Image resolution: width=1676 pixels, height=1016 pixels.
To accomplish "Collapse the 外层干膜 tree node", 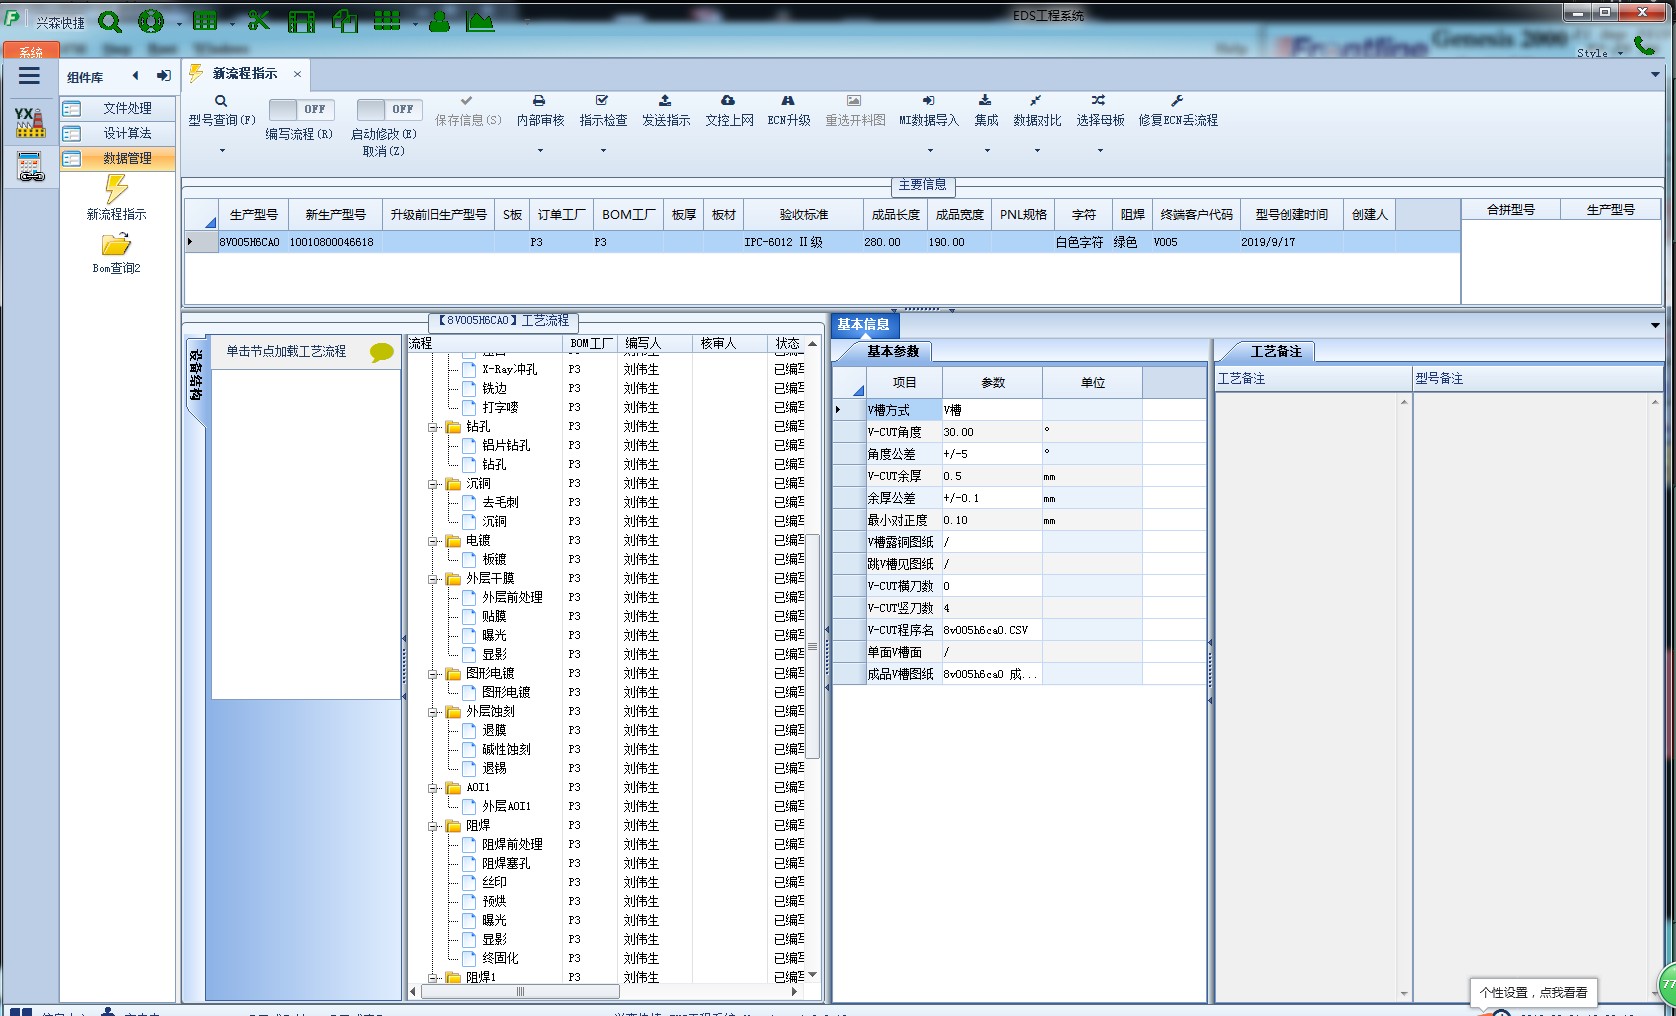I will coord(434,579).
